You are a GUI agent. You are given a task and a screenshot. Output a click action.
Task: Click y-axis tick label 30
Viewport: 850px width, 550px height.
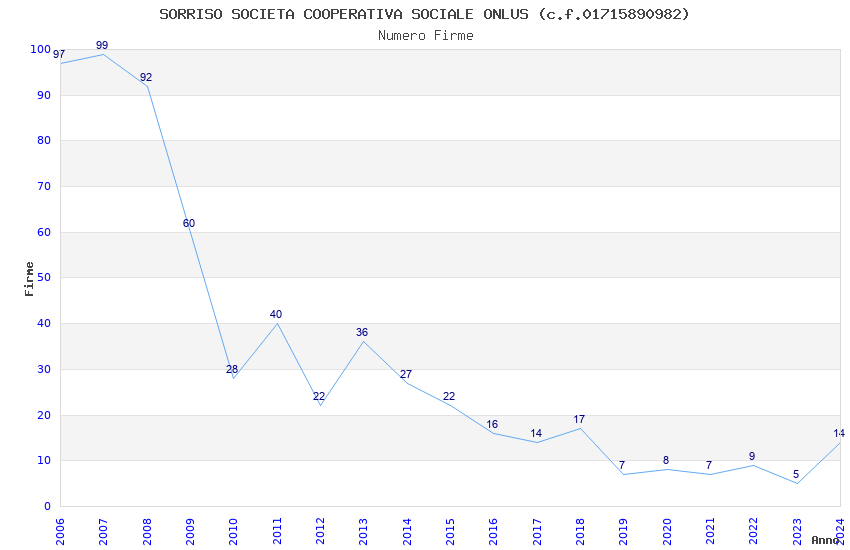[x=44, y=370]
